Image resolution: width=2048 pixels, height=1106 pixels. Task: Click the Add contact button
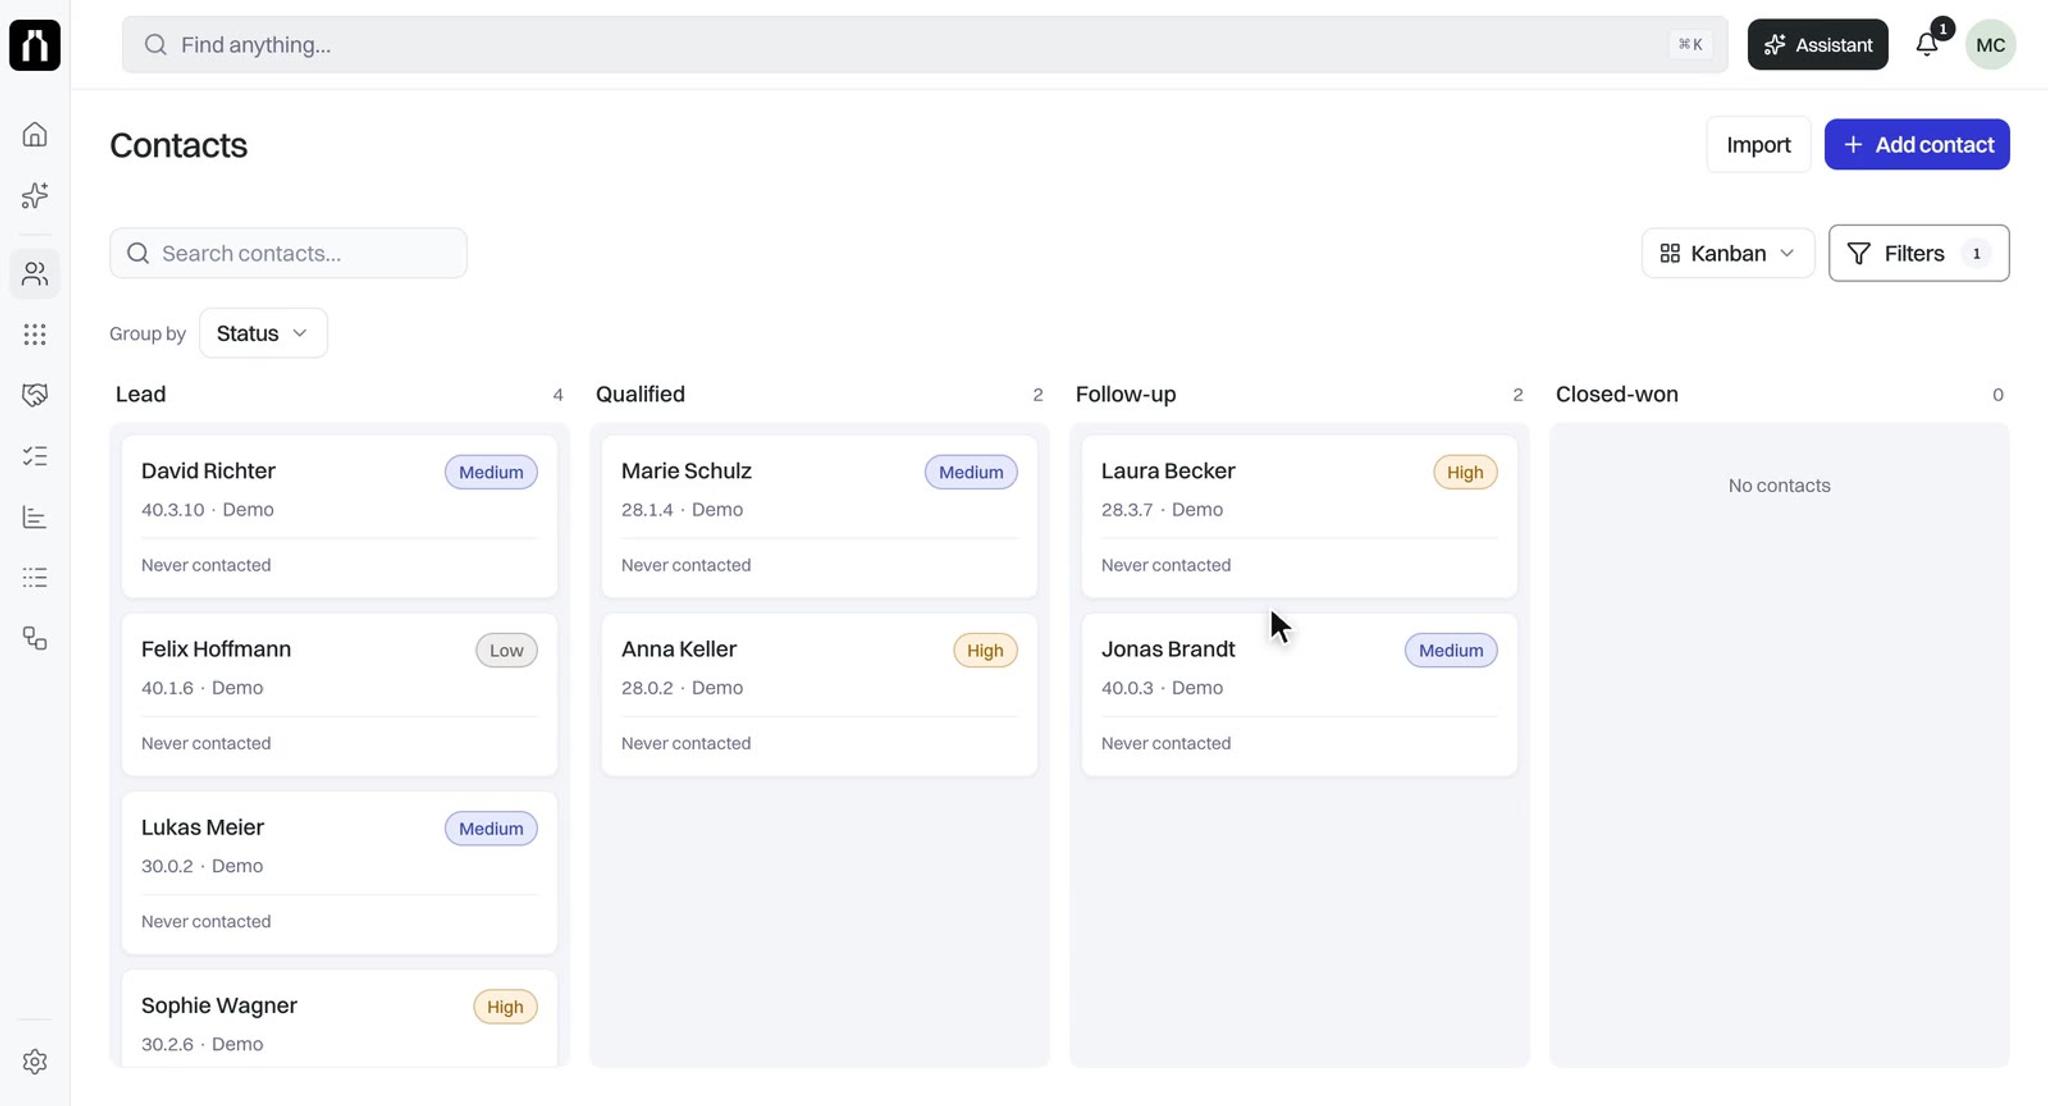click(1916, 144)
